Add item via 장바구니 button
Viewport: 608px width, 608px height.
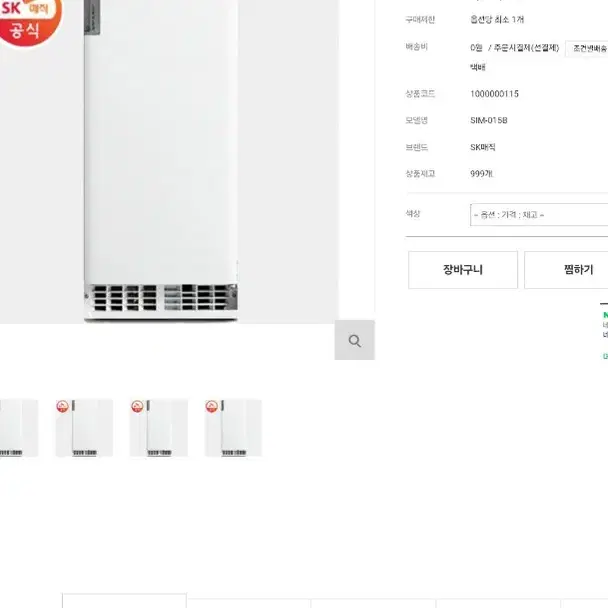coord(463,270)
